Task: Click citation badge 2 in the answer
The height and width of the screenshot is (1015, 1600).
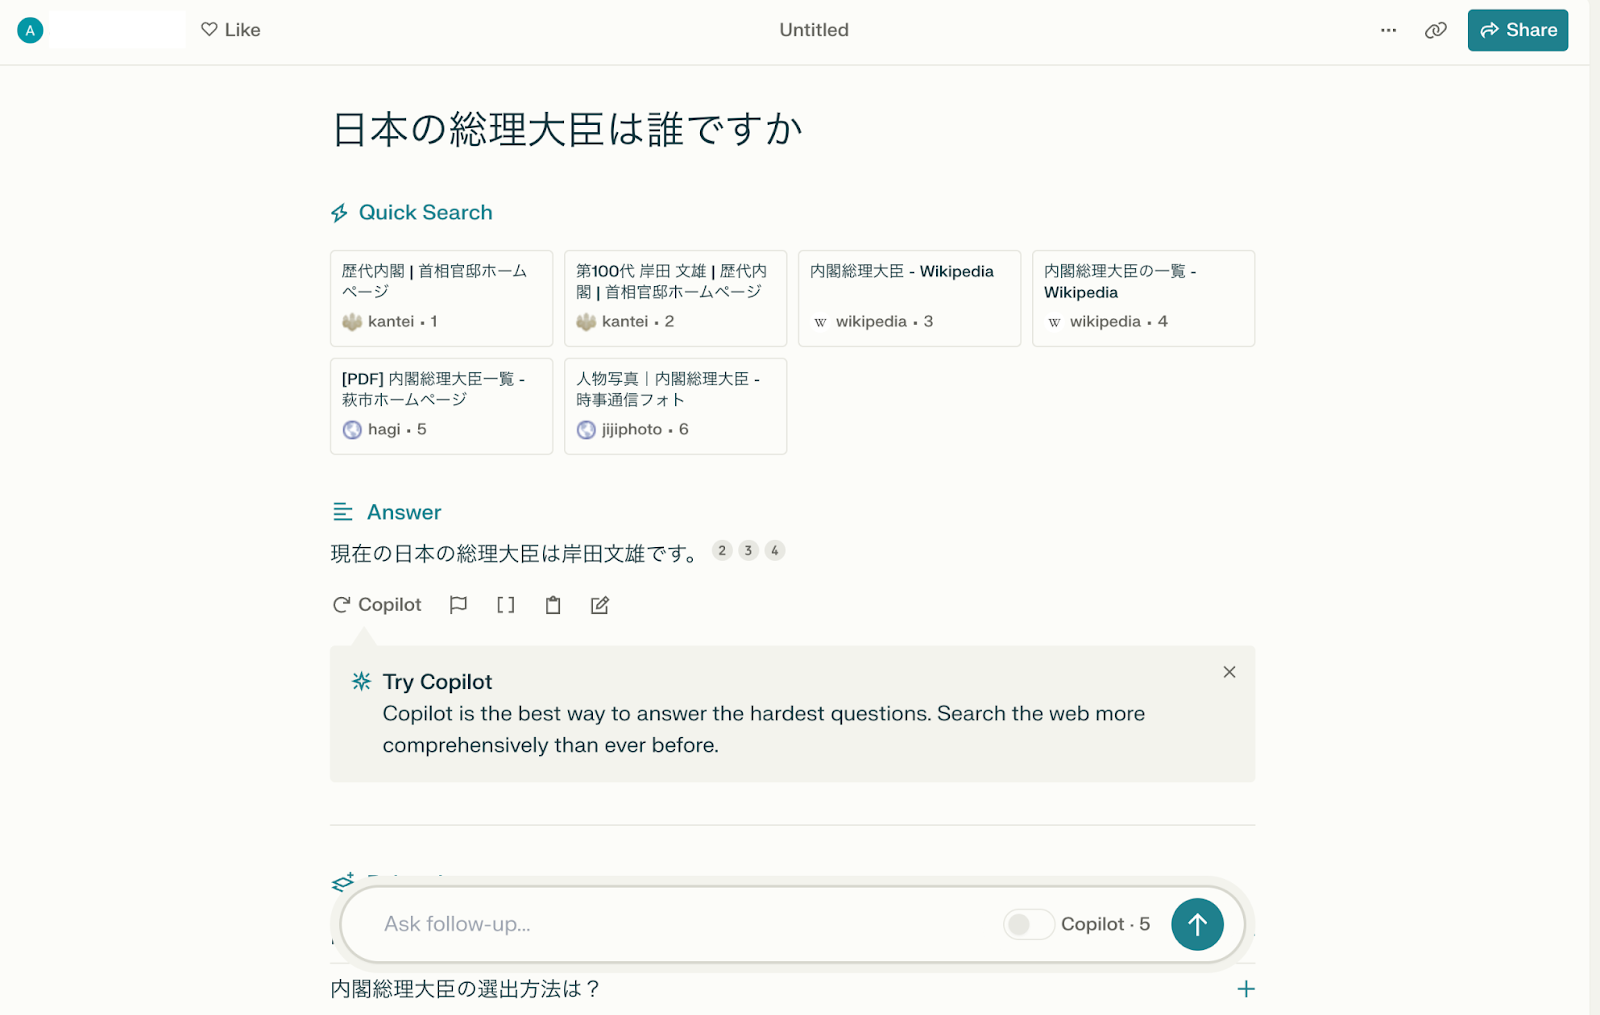Action: pos(722,551)
